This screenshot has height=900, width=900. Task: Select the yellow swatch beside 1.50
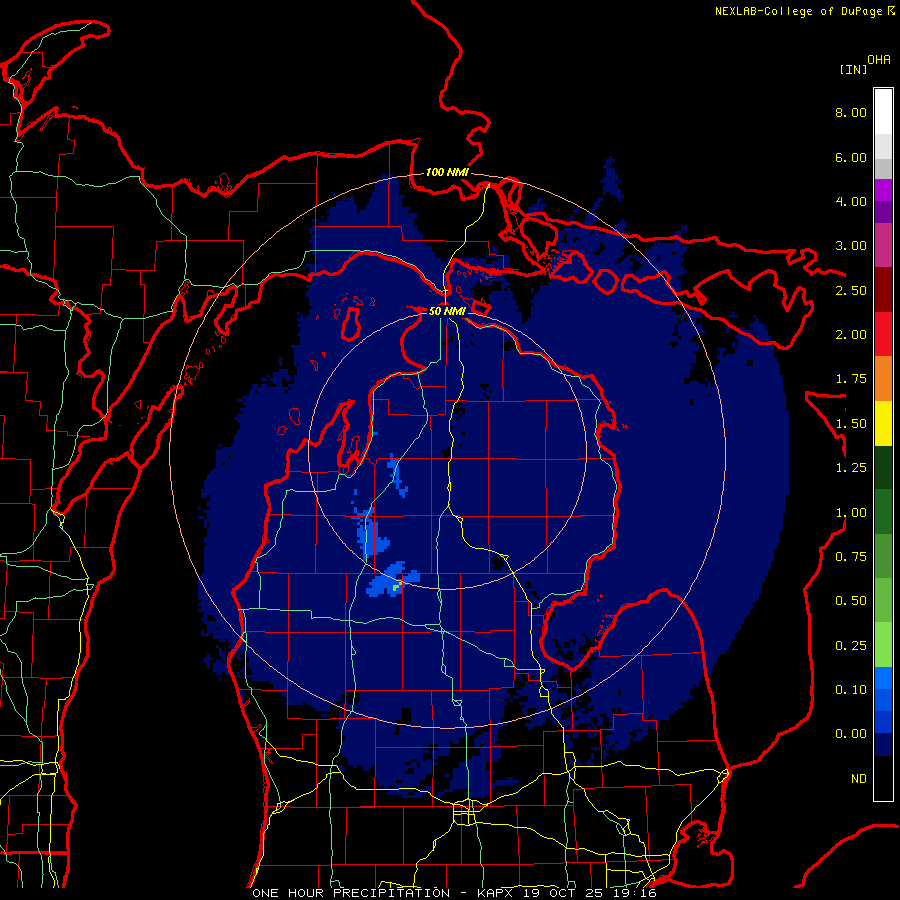(x=883, y=424)
